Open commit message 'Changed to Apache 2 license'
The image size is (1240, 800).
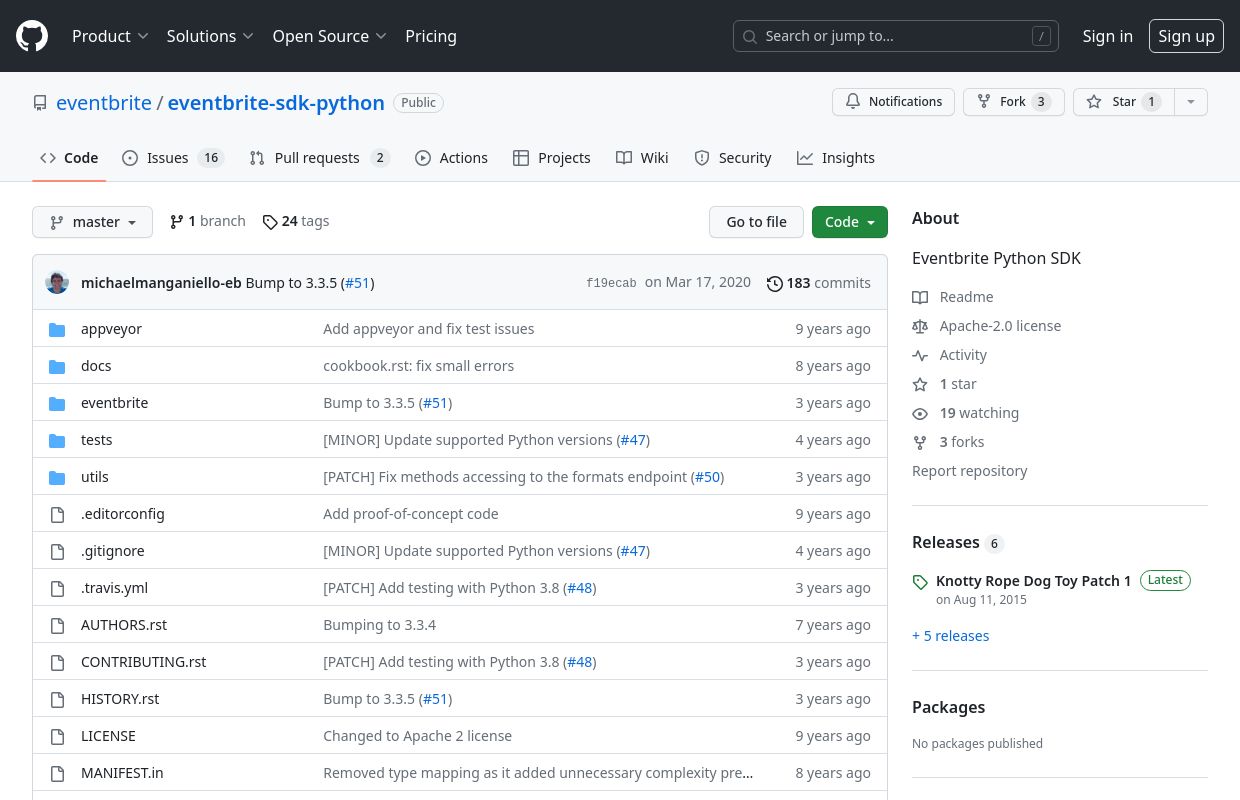point(418,736)
